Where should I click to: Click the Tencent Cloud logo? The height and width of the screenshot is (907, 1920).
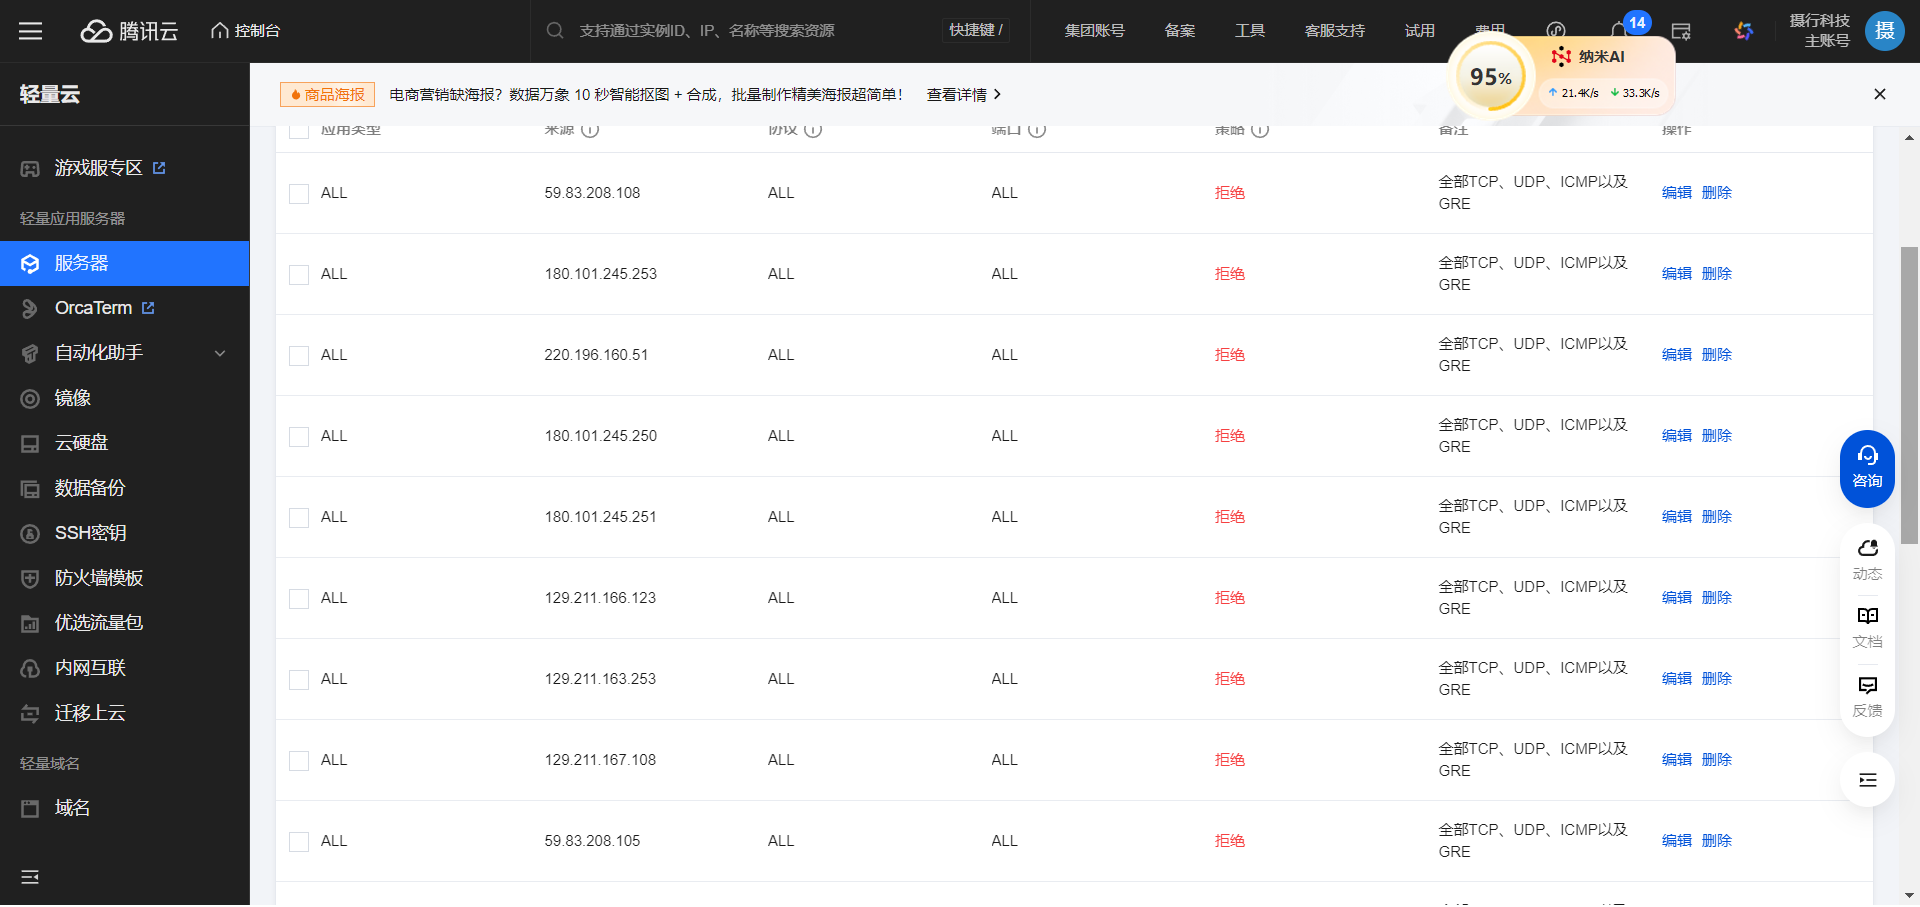pos(129,31)
